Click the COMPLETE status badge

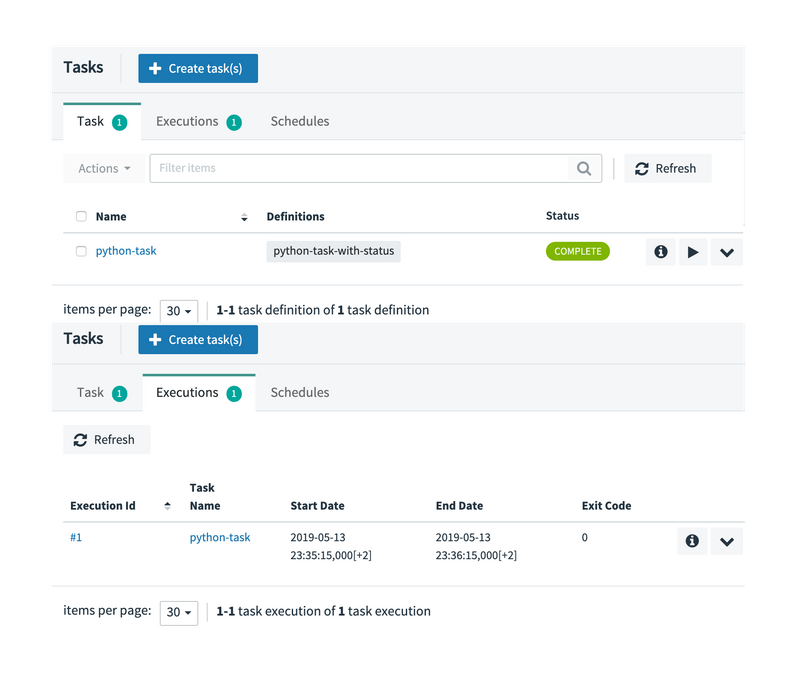click(577, 252)
